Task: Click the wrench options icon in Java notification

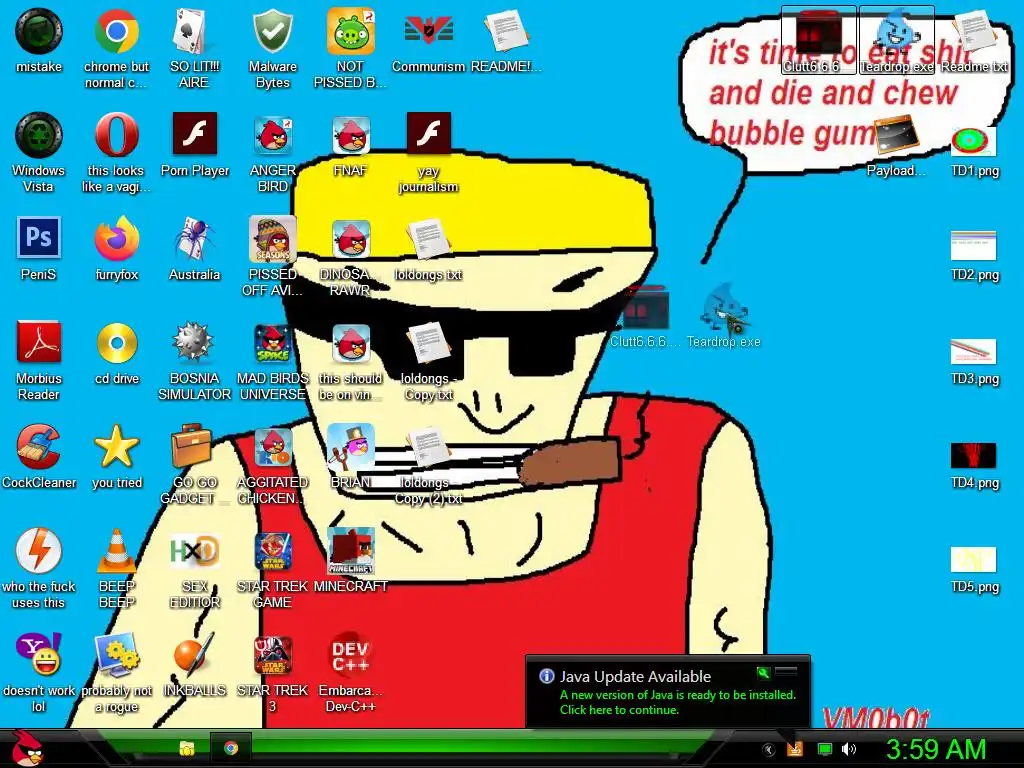Action: click(x=763, y=672)
